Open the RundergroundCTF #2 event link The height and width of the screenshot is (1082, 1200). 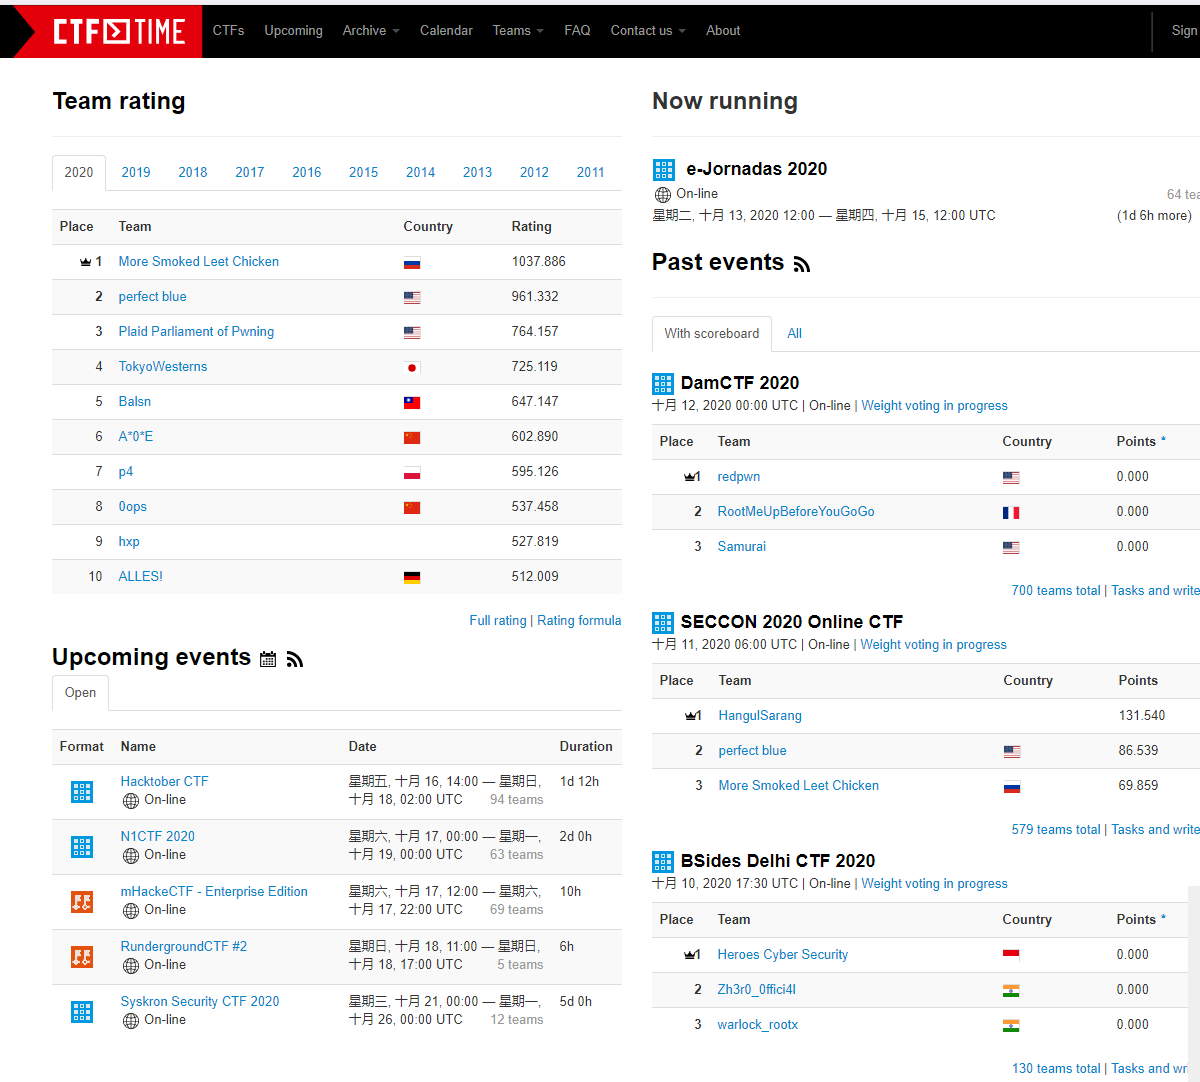coord(183,947)
